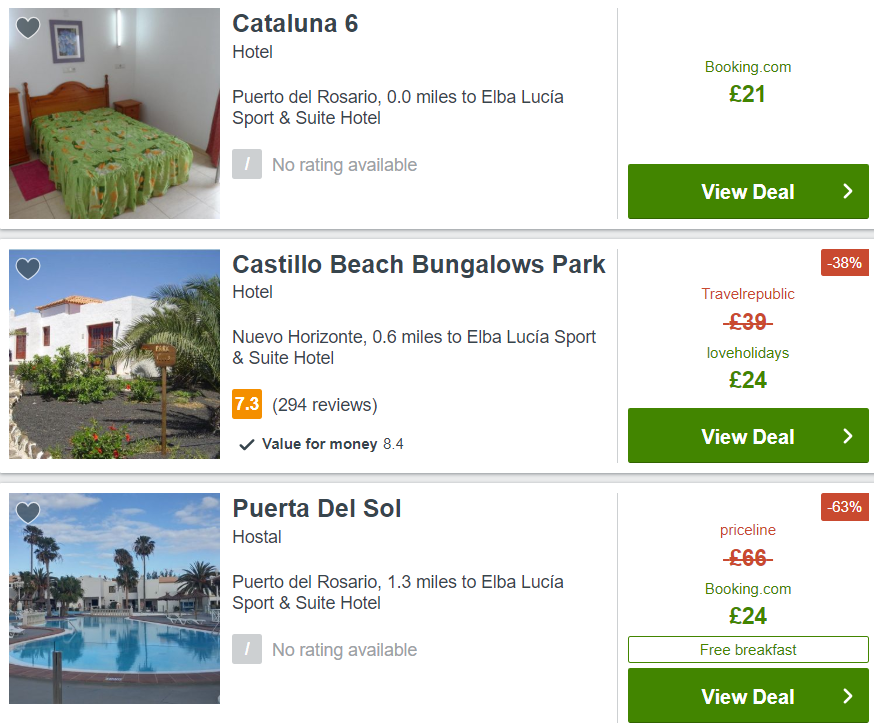Click the chevron arrow on Cataluna 6 deal

coord(848,191)
